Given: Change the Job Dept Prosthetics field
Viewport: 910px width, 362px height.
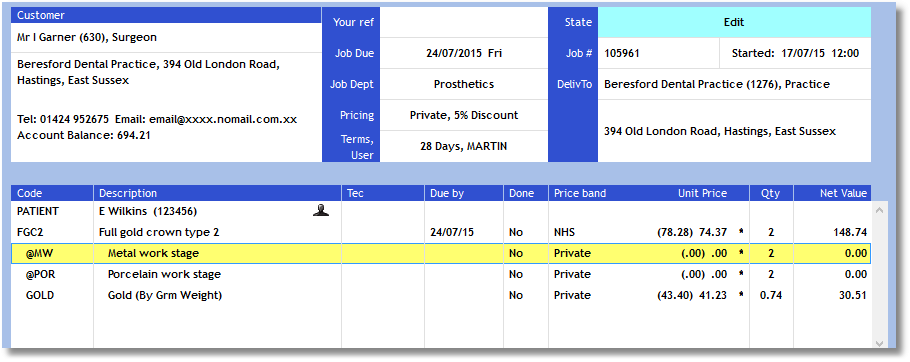Looking at the screenshot, I should click(464, 84).
